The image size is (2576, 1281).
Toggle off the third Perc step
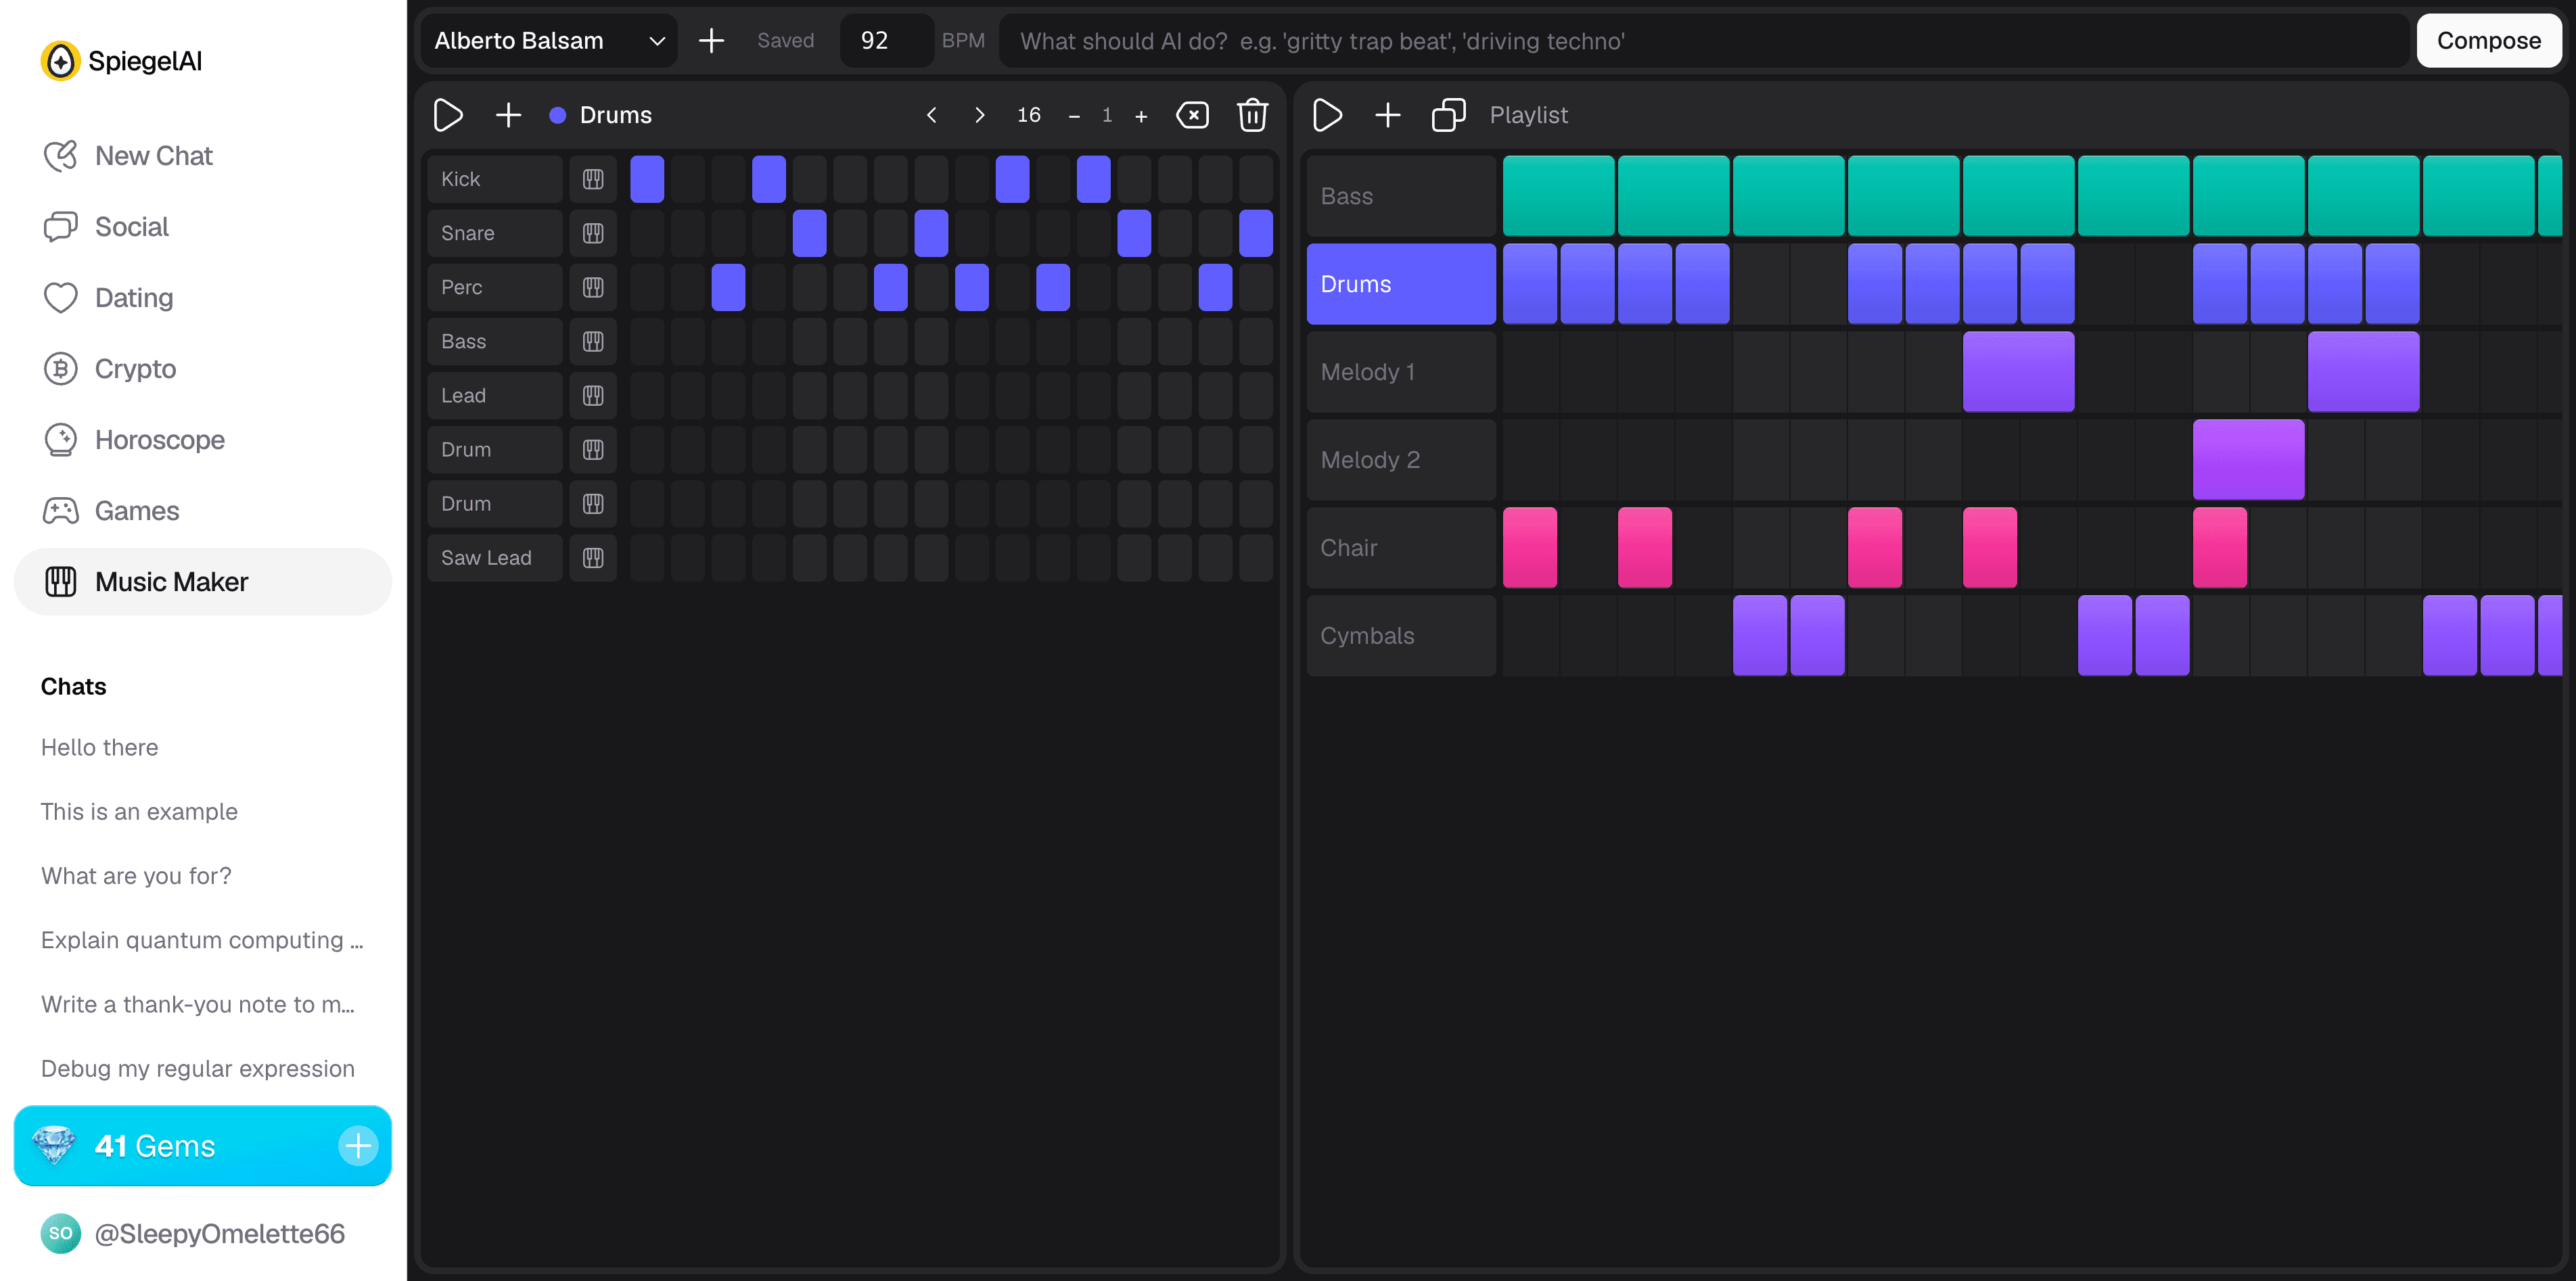728,287
